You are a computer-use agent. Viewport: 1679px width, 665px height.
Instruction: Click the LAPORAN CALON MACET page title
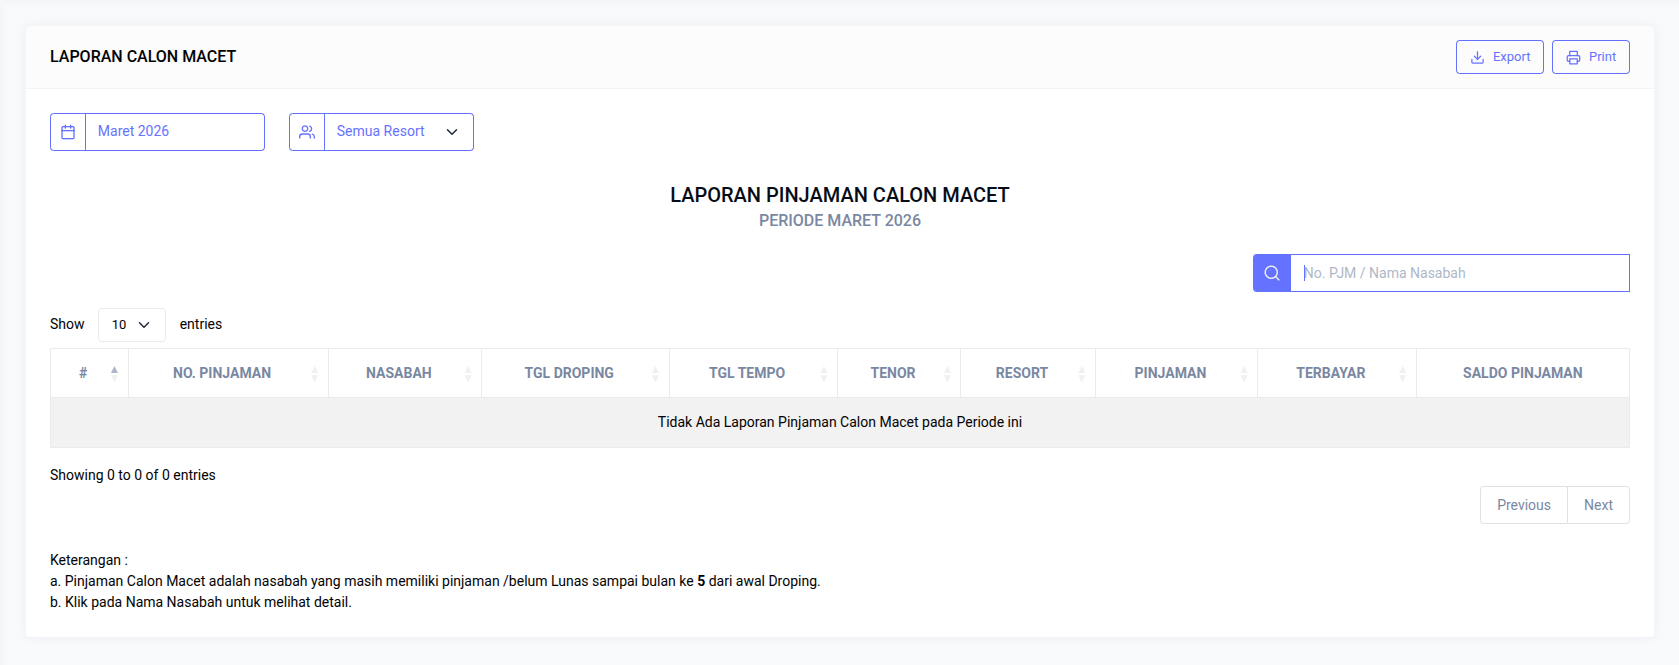click(143, 57)
